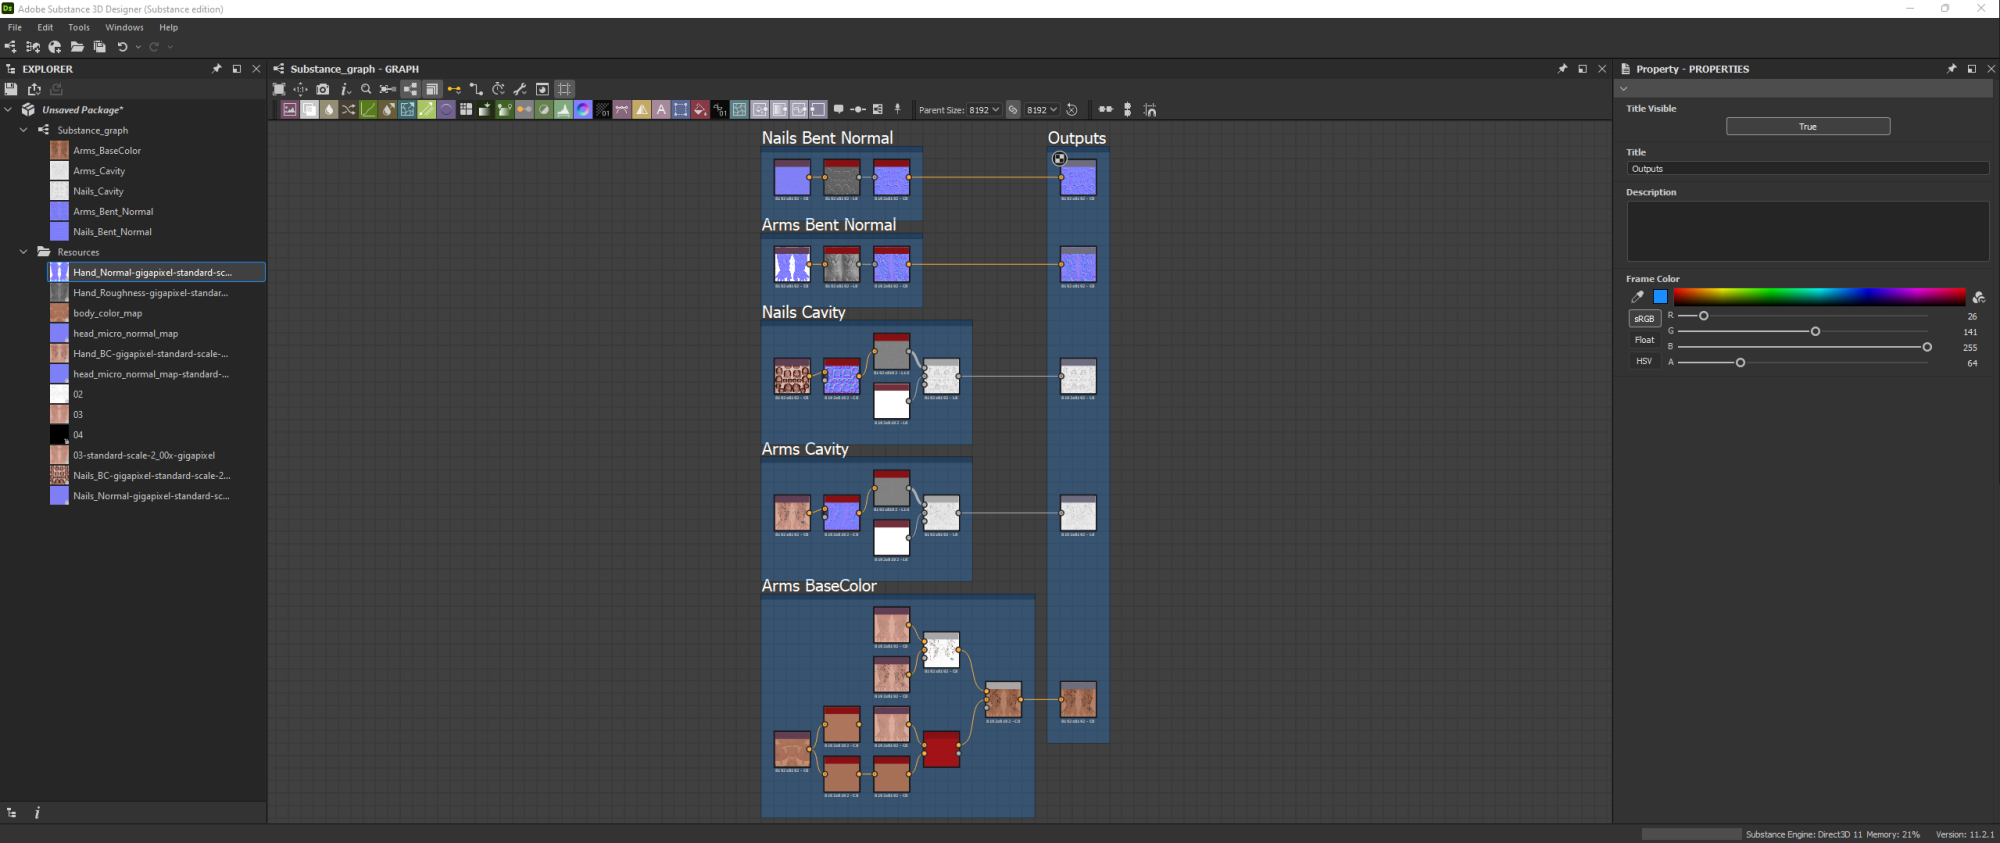Click the graph tools wrench icon
Image resolution: width=2000 pixels, height=843 pixels.
(x=520, y=89)
